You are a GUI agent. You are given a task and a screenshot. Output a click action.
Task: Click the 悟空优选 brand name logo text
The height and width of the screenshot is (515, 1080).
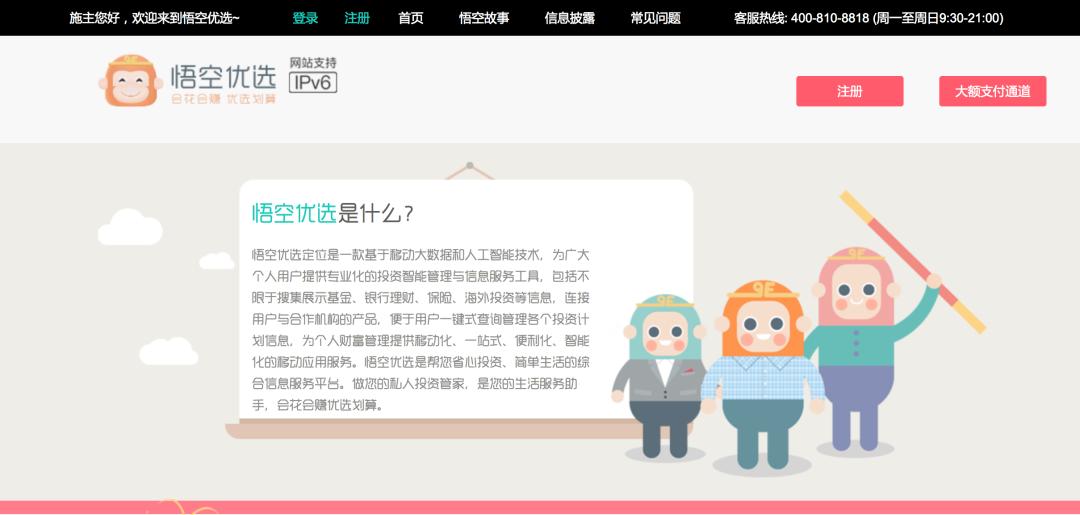(x=224, y=77)
